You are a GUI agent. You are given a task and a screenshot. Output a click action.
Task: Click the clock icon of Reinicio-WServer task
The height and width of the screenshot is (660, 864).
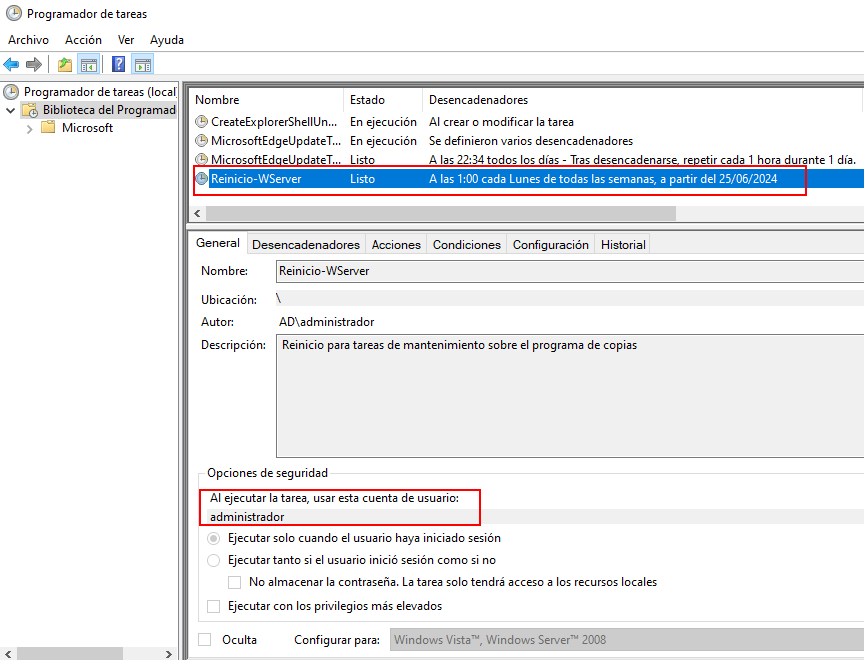[202, 179]
